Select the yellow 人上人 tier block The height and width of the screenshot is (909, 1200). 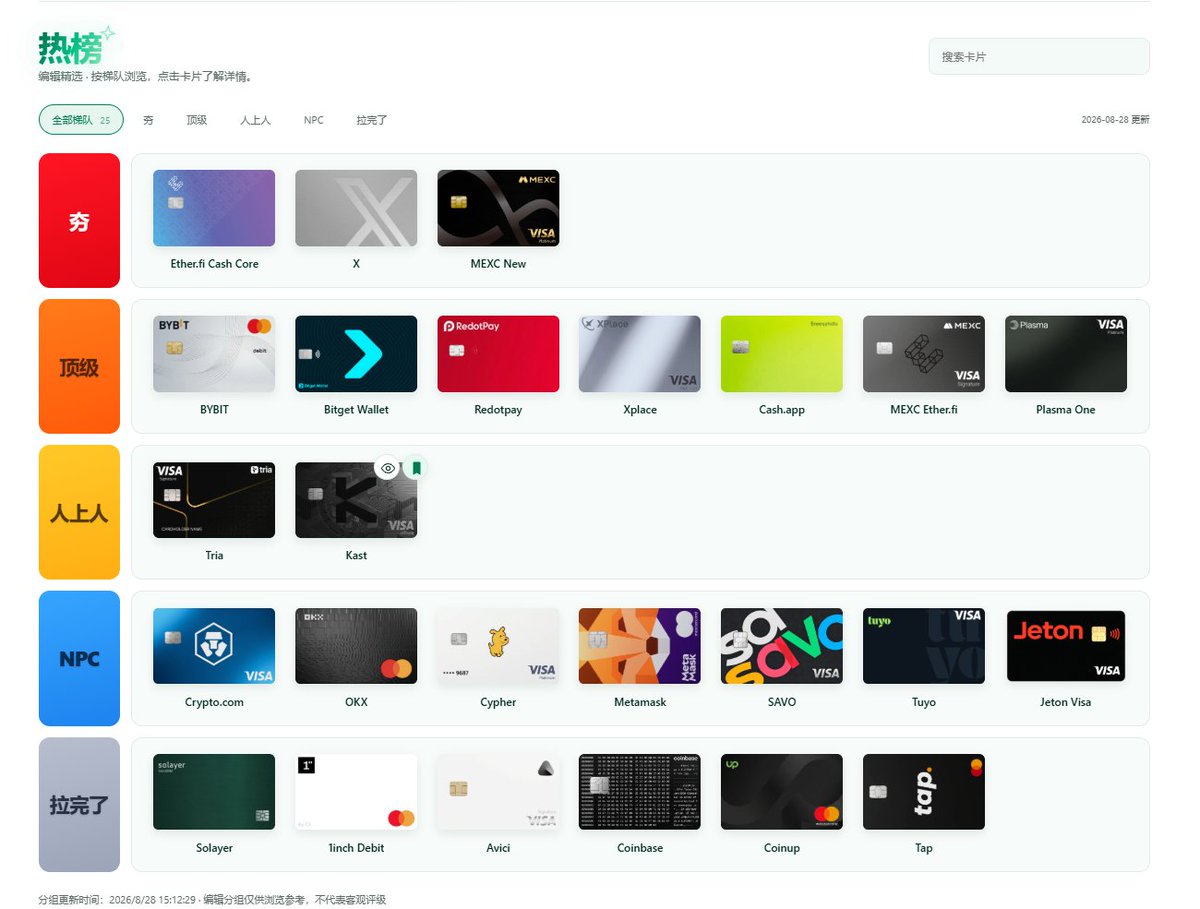[79, 513]
